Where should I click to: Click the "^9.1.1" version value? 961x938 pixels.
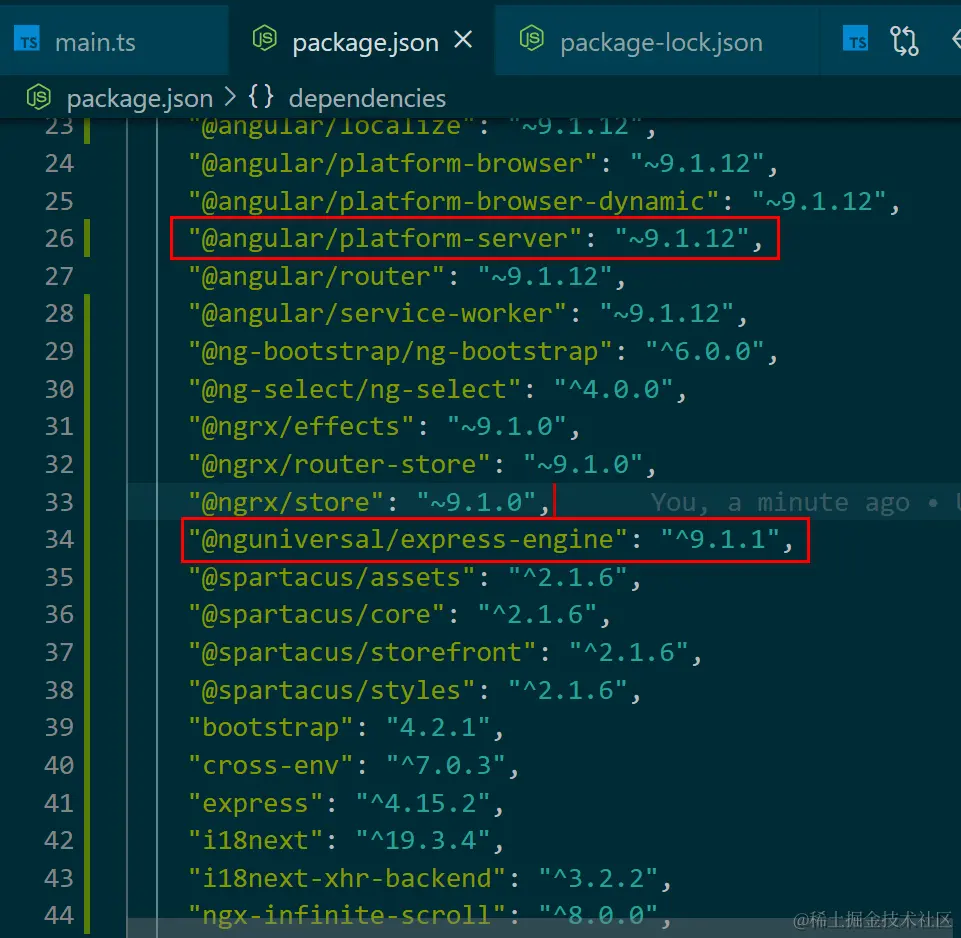720,540
